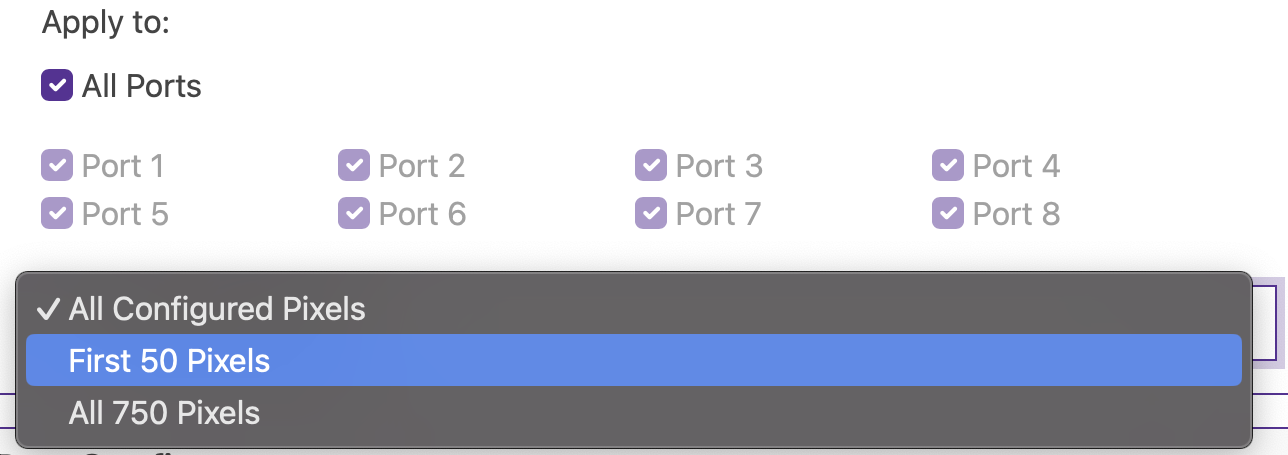The height and width of the screenshot is (455, 1288).
Task: Click the pixel dropdown field edge behind the menu
Action: (1267, 323)
